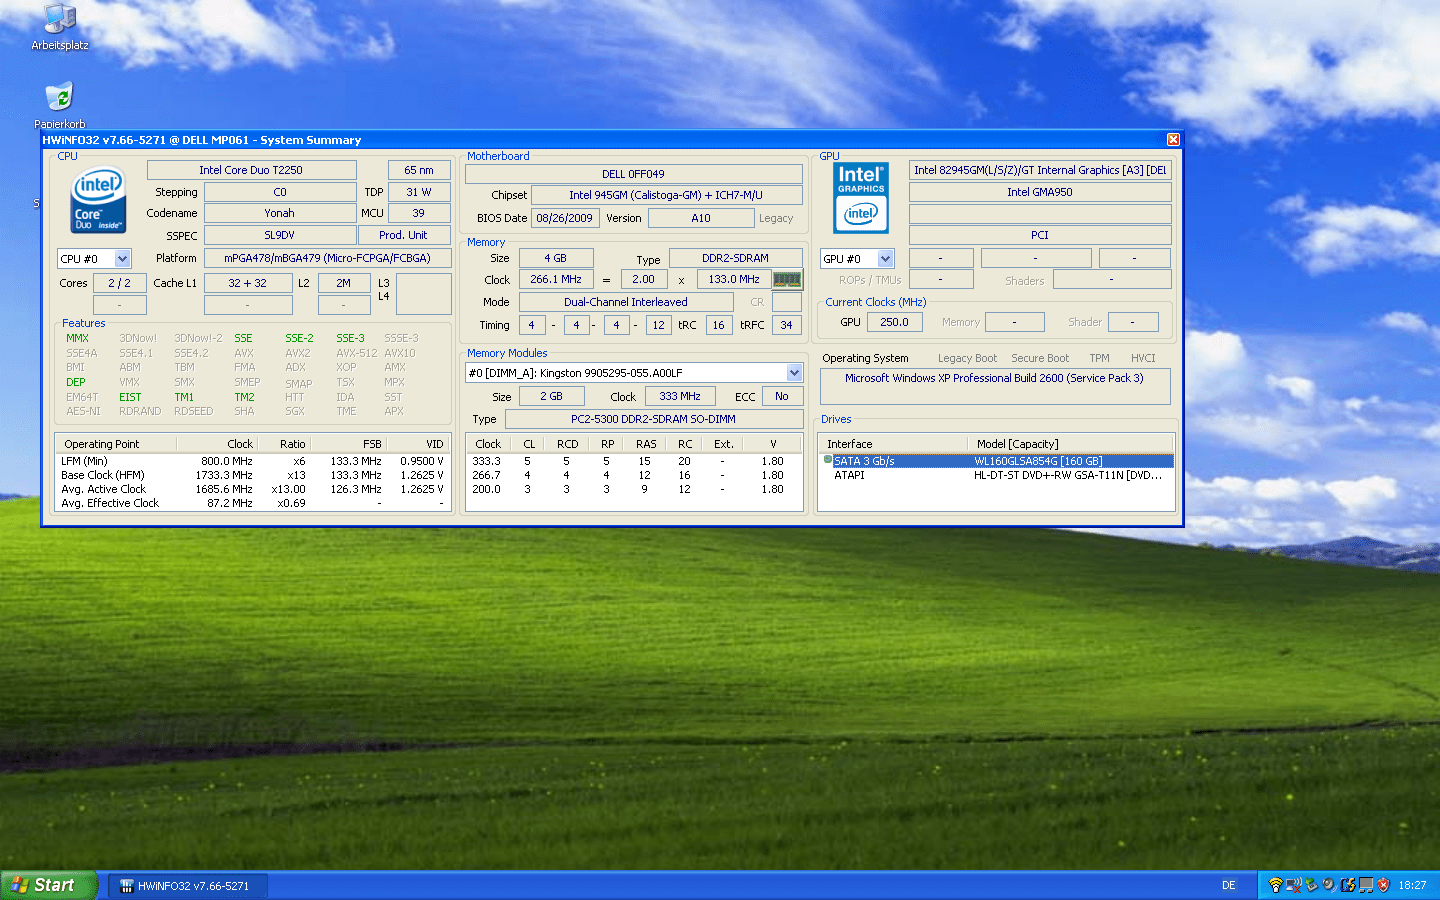The height and width of the screenshot is (900, 1440).
Task: Click the Windows flag icon on Start
Action: coord(19,885)
